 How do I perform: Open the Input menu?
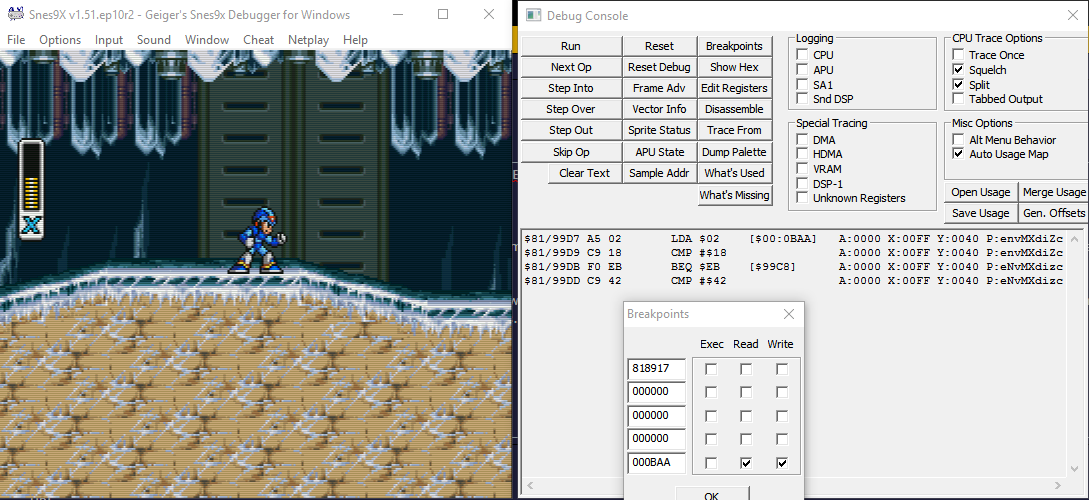coord(109,40)
